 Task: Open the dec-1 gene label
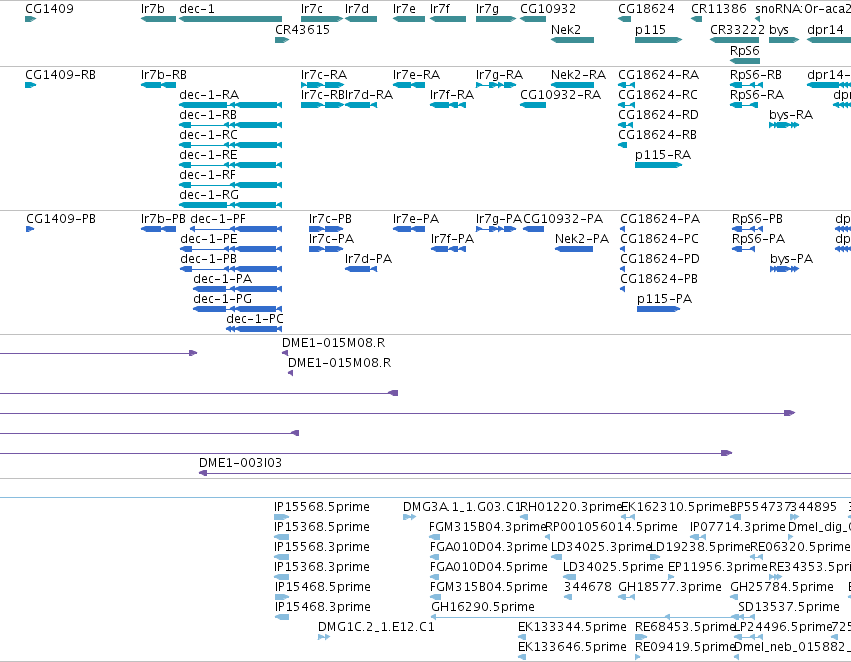tap(196, 9)
